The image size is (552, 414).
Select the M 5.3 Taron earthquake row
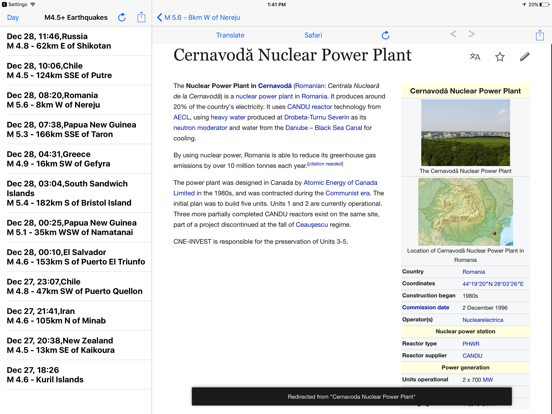point(76,130)
